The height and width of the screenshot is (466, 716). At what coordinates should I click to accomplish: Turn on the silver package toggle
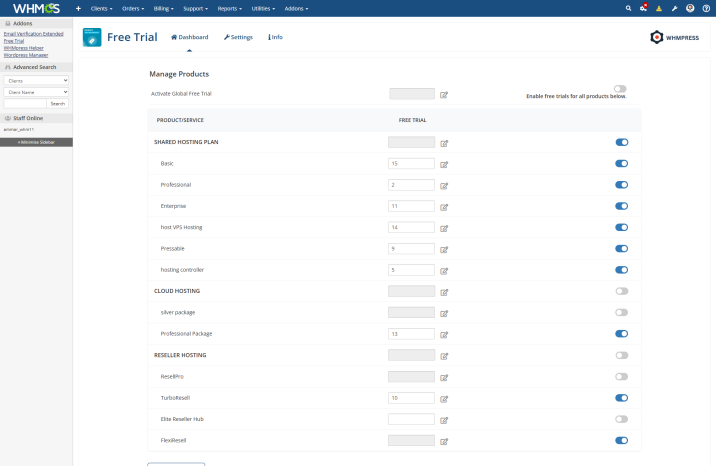coord(622,312)
